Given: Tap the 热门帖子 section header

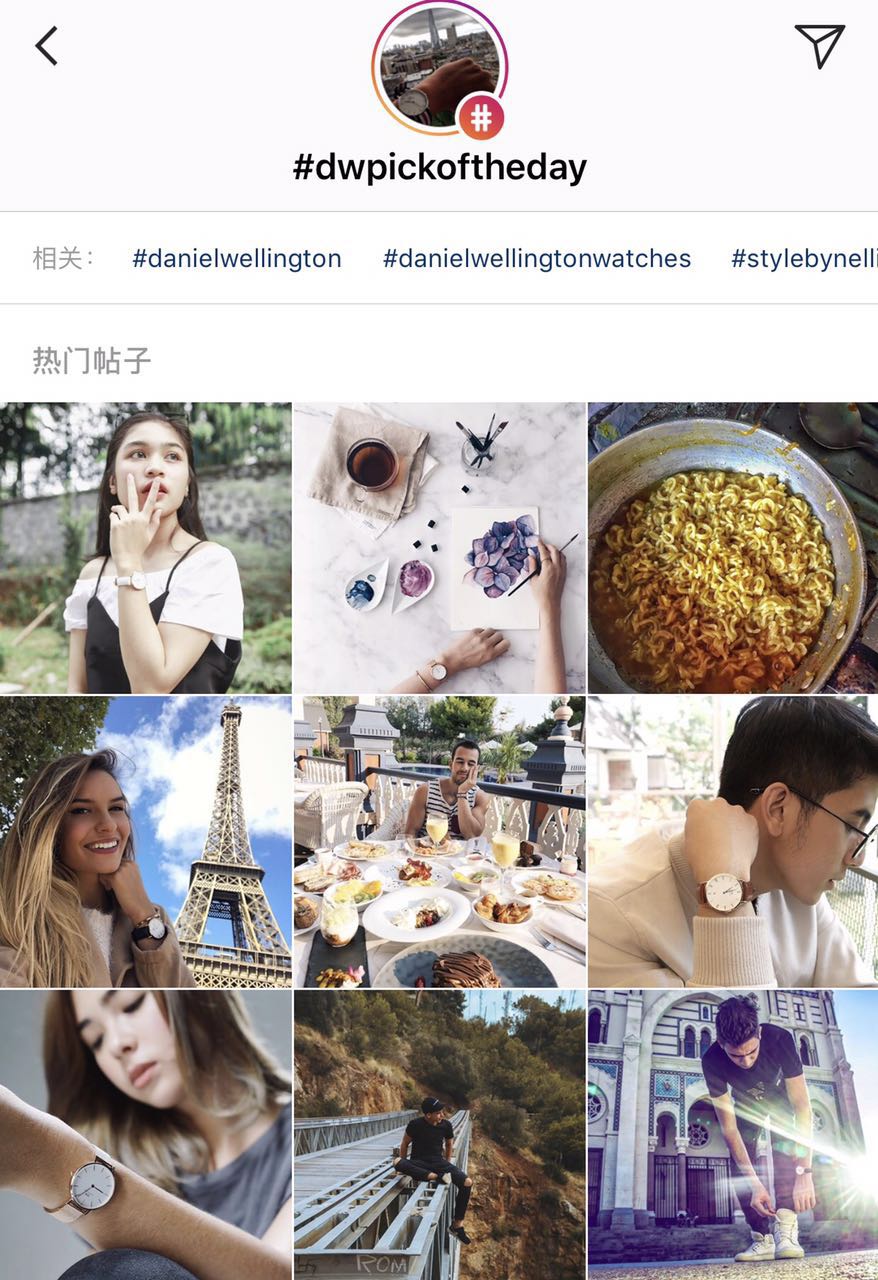Looking at the screenshot, I should [92, 360].
